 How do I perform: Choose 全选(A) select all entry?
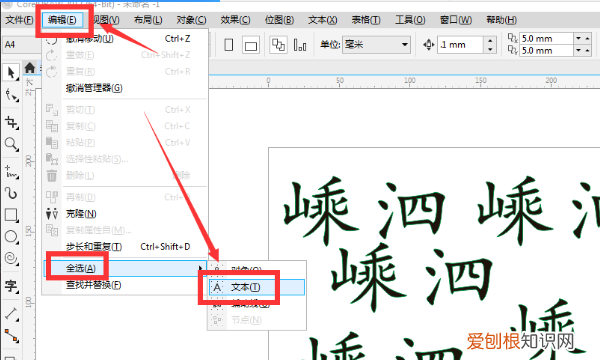(x=126, y=268)
